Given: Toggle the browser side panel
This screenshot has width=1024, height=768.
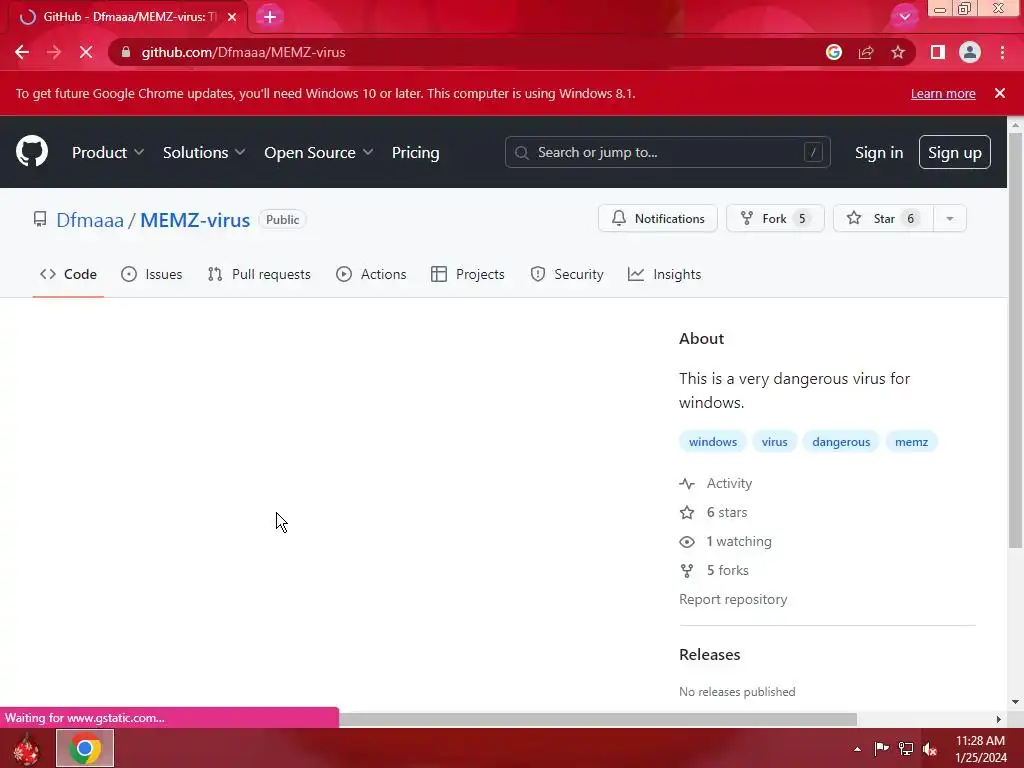Looking at the screenshot, I should pyautogui.click(x=938, y=52).
